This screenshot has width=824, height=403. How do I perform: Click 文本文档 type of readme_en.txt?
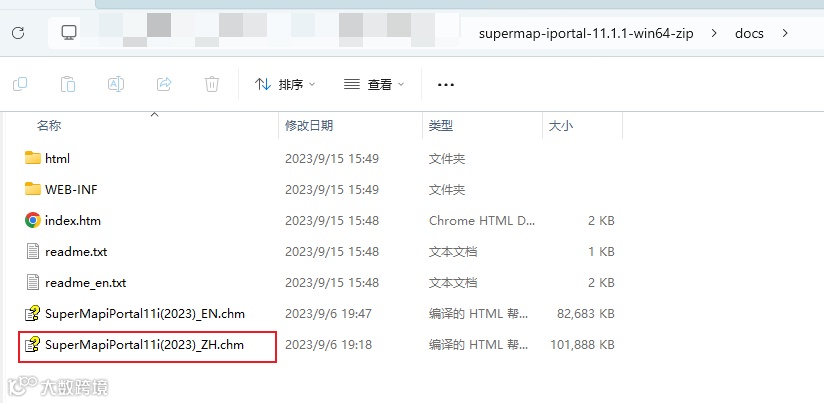coord(453,283)
